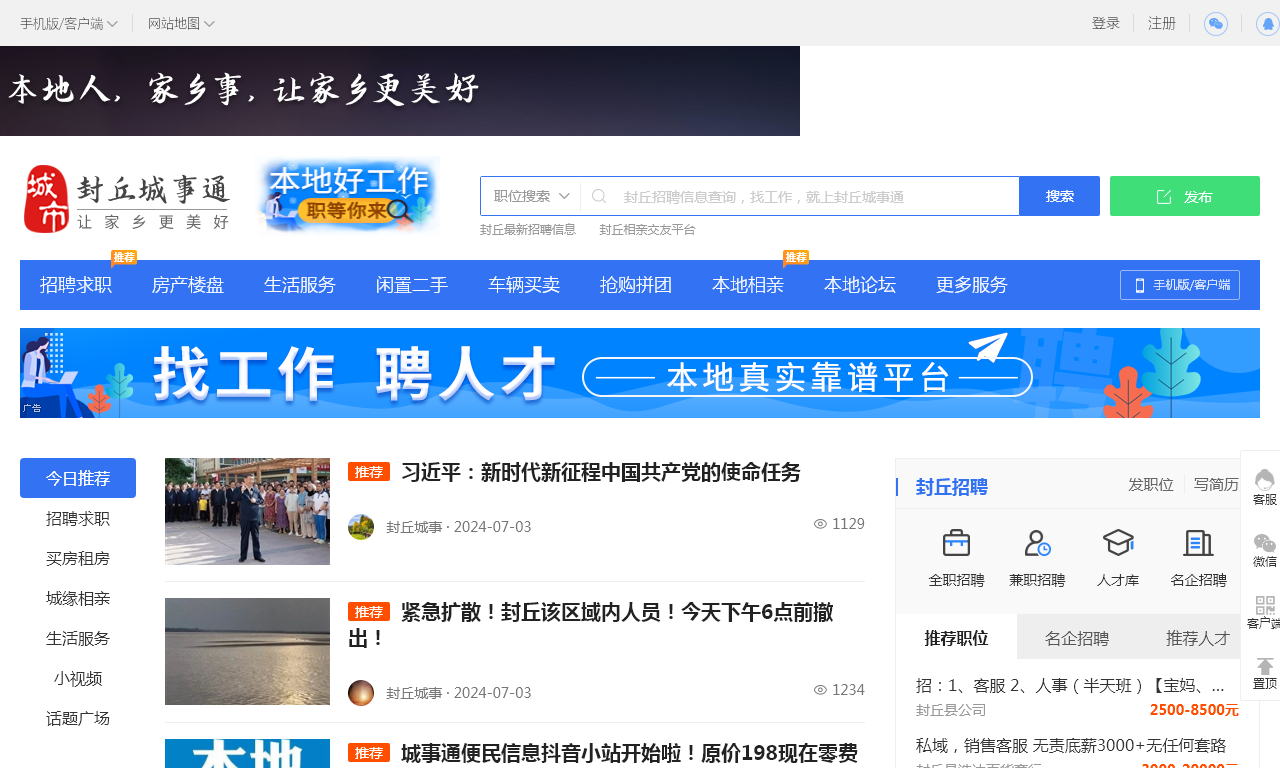Click 手机版/客户端 button in nav bar
Viewport: 1280px width, 768px height.
1180,285
